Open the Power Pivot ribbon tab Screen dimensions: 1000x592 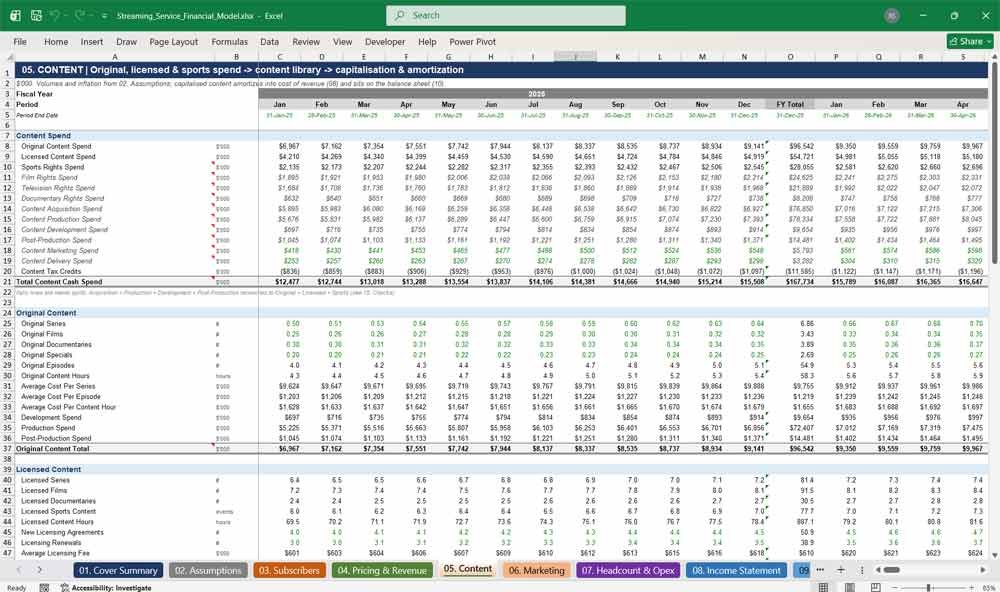point(473,41)
